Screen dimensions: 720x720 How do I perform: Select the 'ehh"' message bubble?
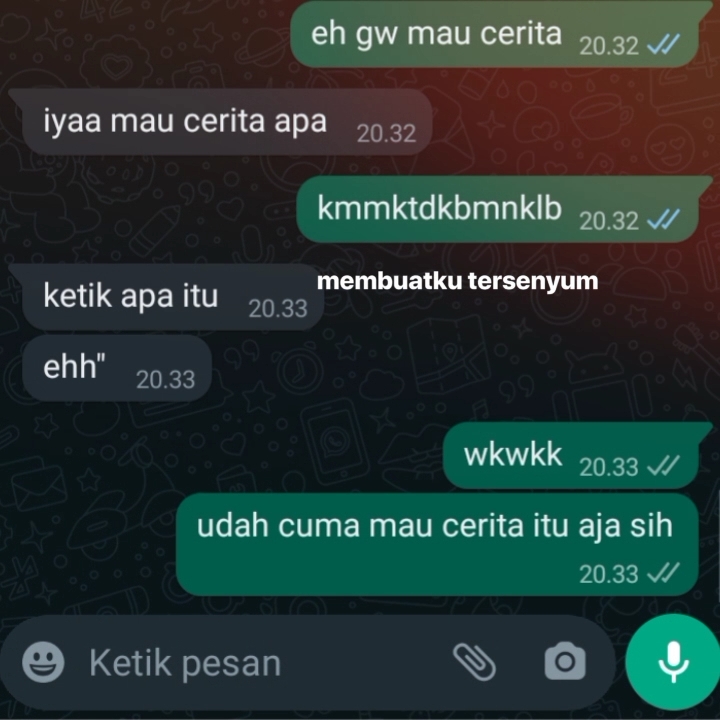point(117,368)
